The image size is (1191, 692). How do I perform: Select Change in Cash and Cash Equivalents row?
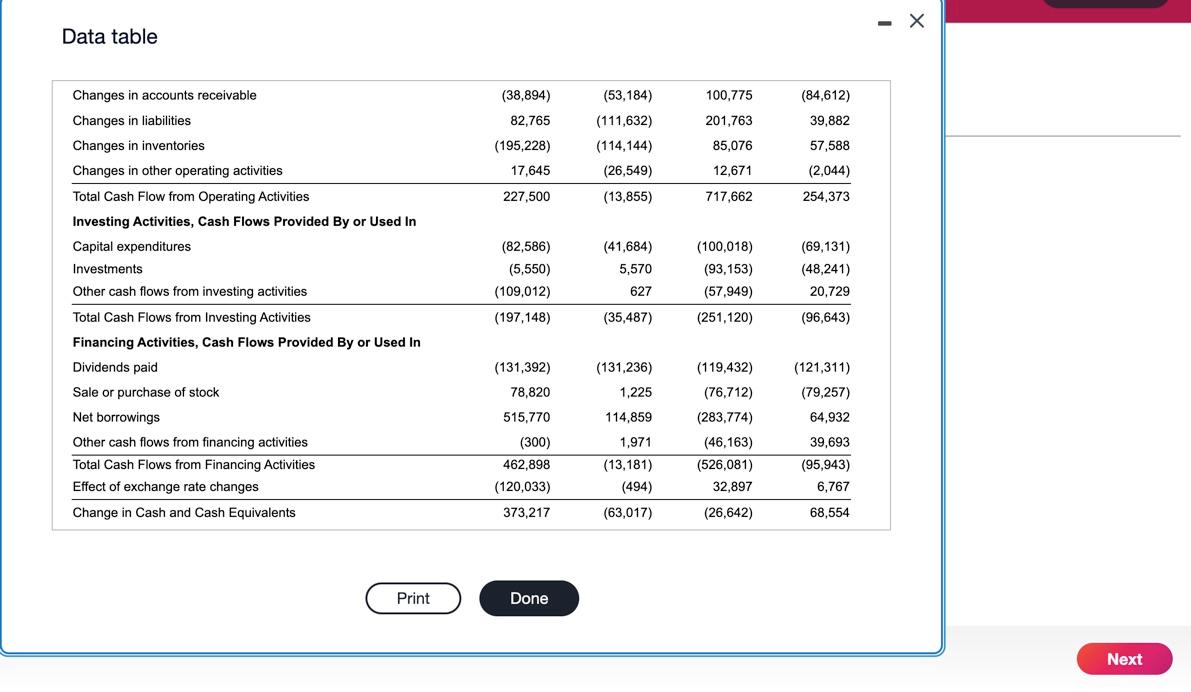point(183,512)
